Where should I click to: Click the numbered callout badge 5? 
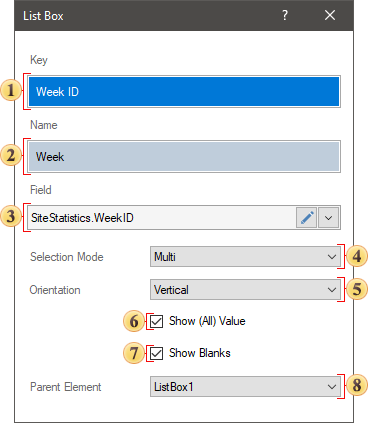click(x=357, y=289)
